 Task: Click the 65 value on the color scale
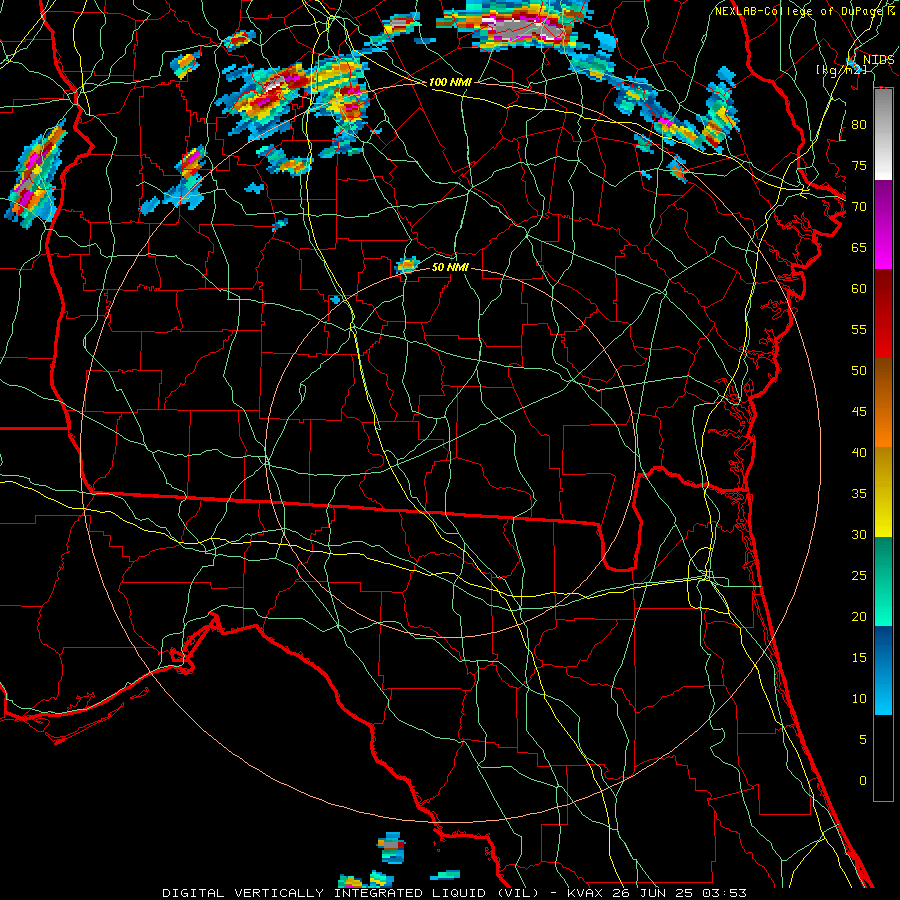point(859,247)
